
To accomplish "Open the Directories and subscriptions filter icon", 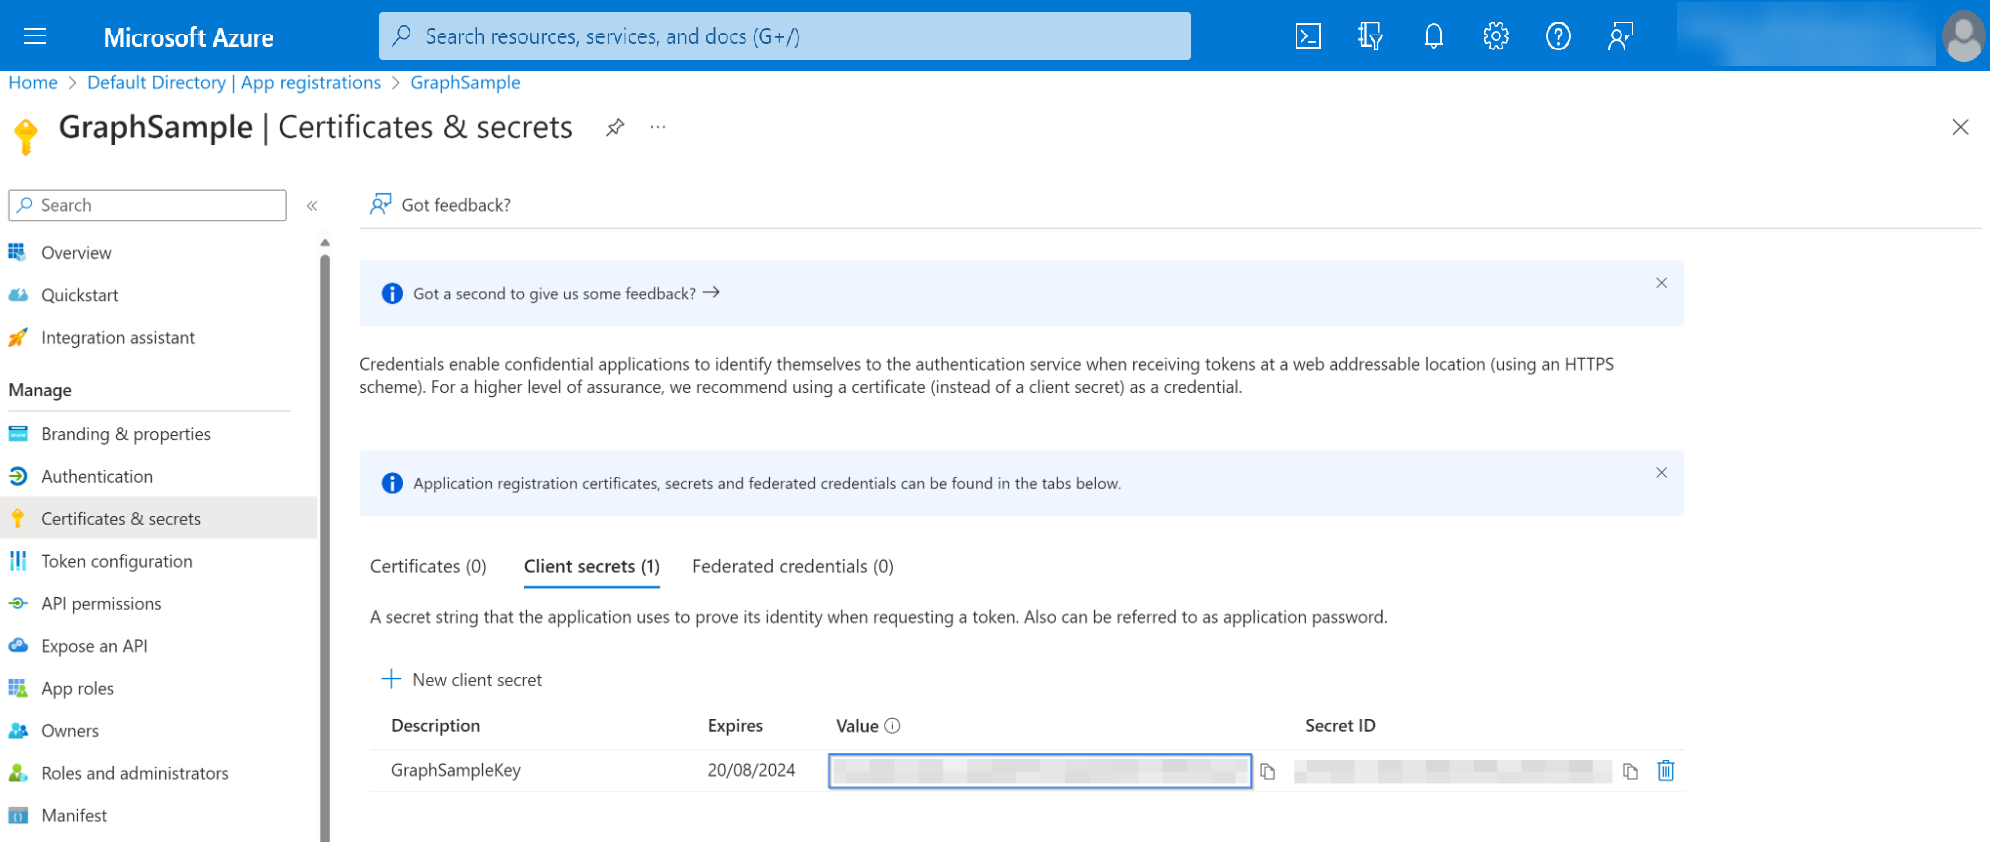I will click(1370, 37).
